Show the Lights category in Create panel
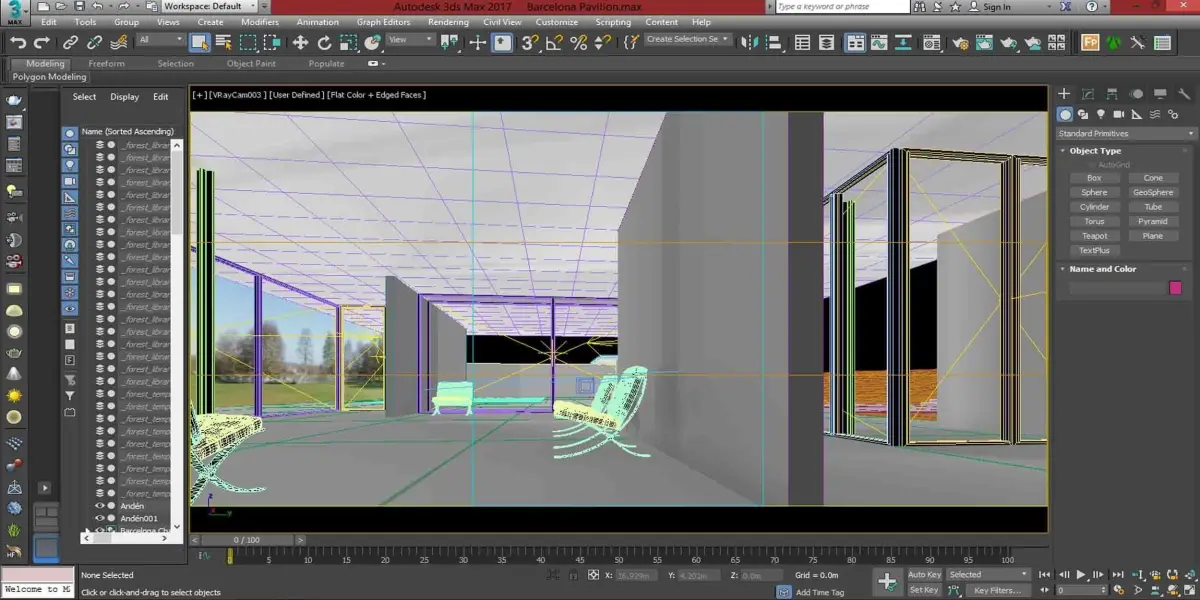 coord(1101,115)
